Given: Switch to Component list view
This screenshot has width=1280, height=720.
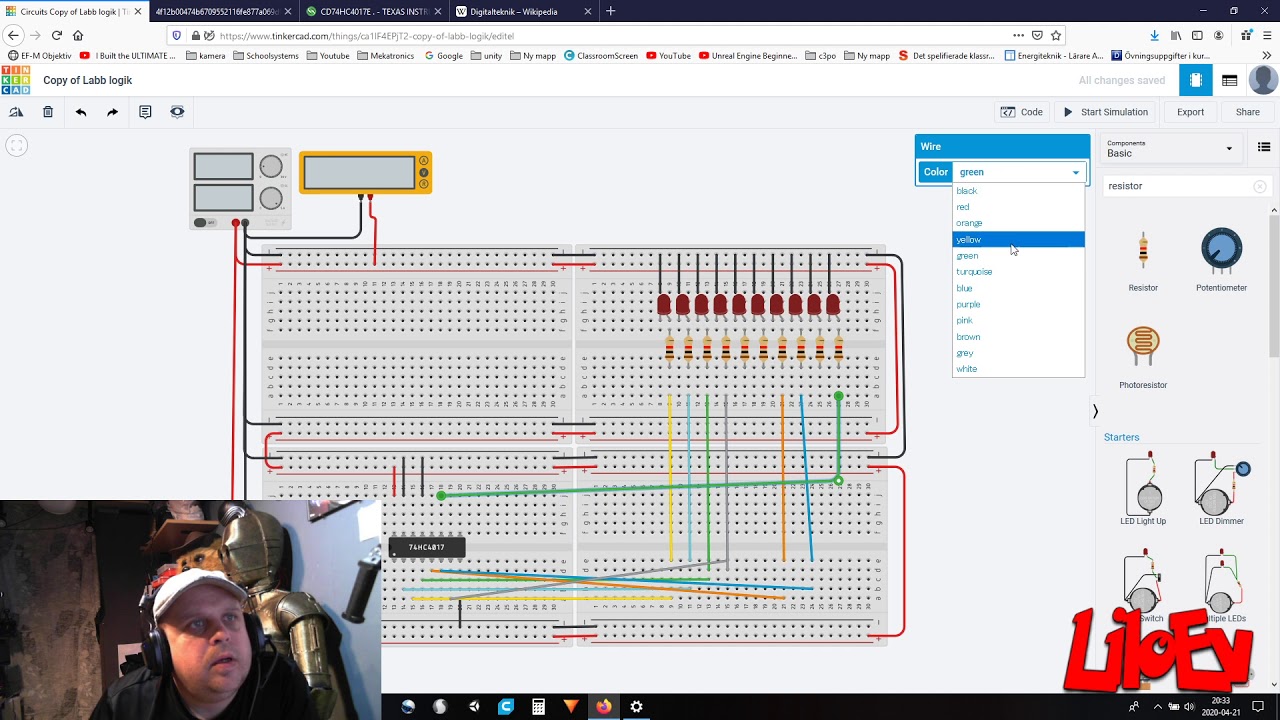Looking at the screenshot, I should pyautogui.click(x=1230, y=80).
